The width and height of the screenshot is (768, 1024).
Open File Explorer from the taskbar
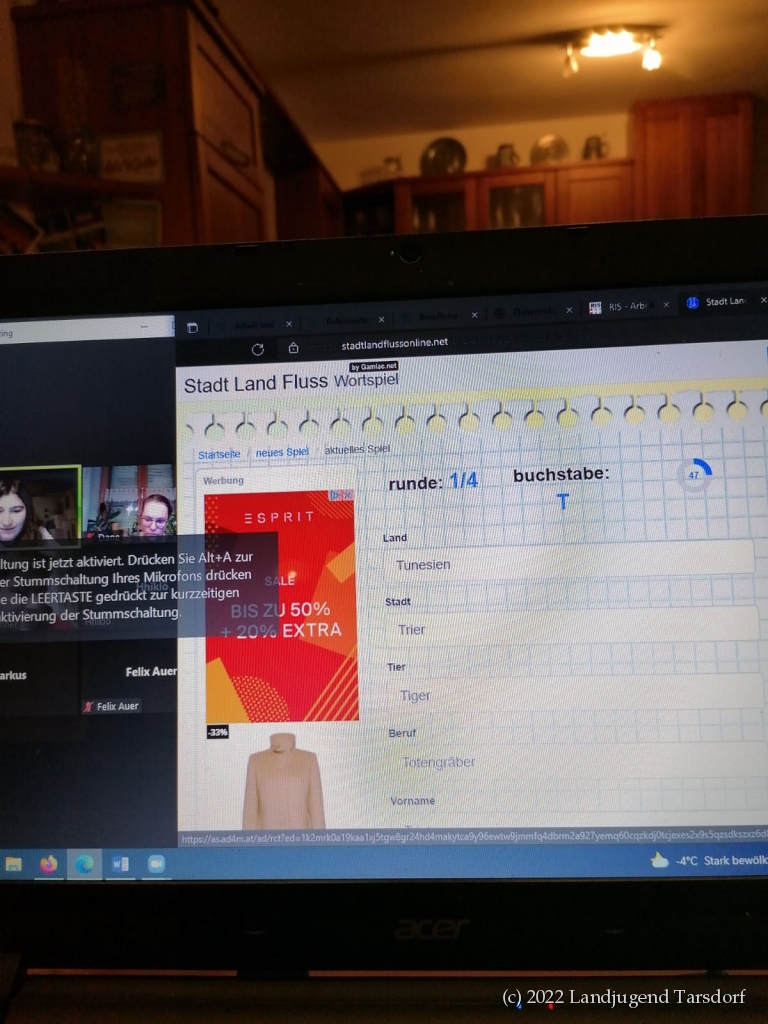(14, 865)
